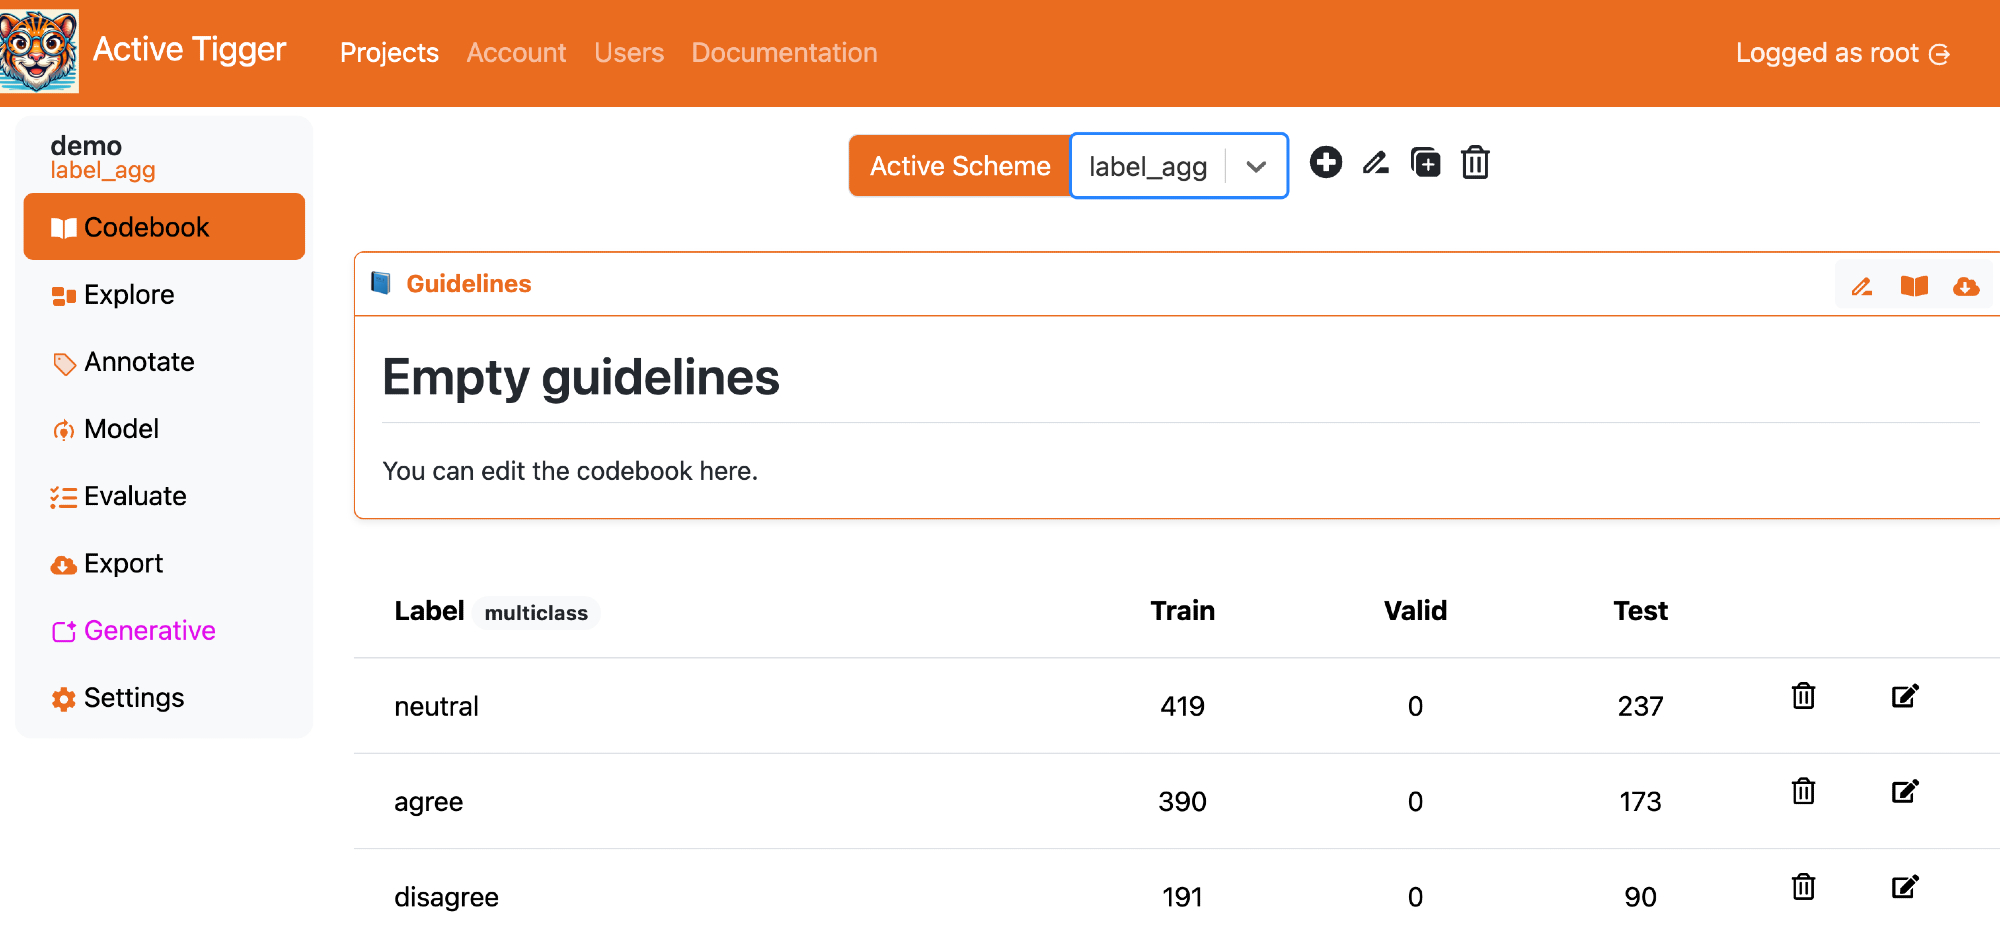
Task: Go to project Settings
Action: point(133,698)
